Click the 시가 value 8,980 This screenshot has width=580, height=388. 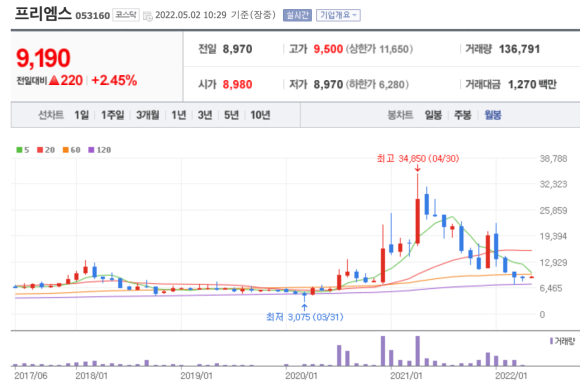[x=237, y=85]
